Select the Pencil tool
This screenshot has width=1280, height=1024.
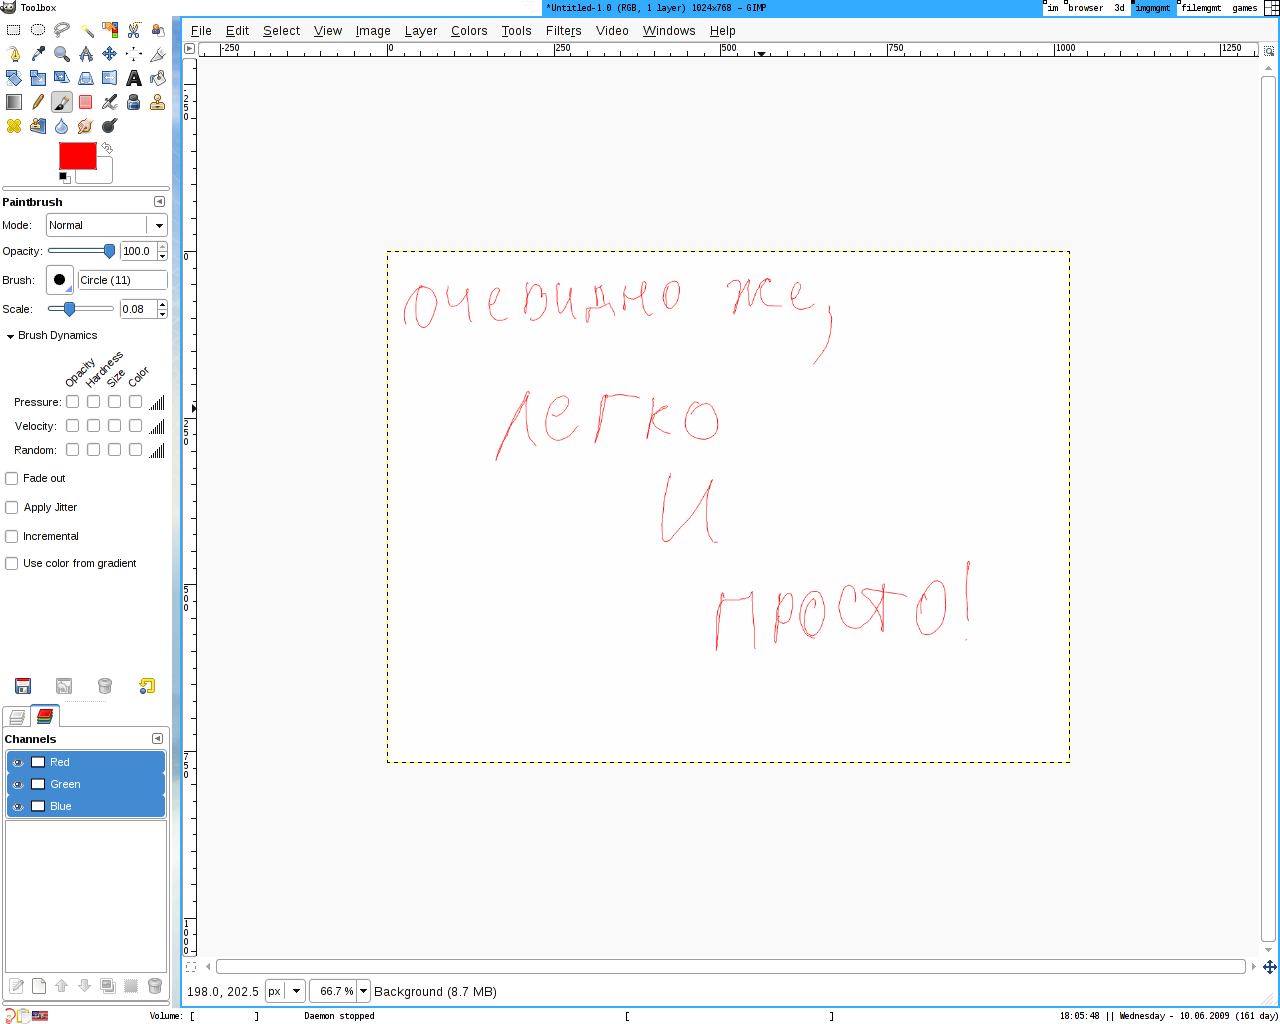click(x=38, y=102)
